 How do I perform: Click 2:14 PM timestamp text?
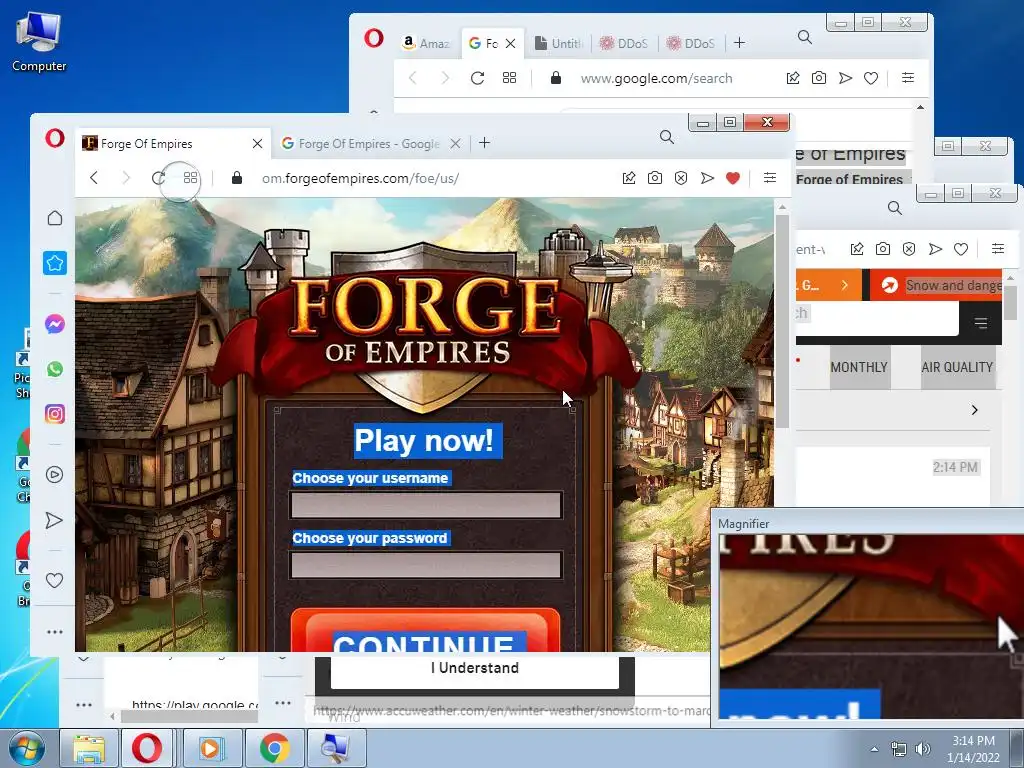[x=955, y=468]
